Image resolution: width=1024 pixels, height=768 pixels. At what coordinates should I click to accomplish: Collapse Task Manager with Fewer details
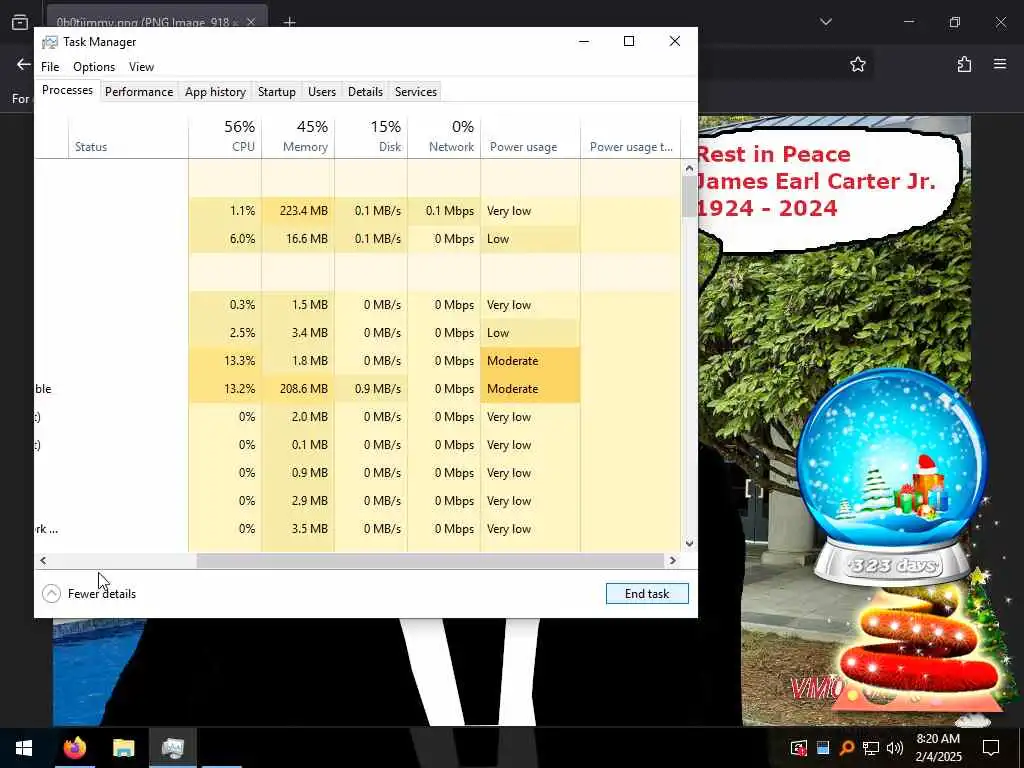(x=89, y=594)
